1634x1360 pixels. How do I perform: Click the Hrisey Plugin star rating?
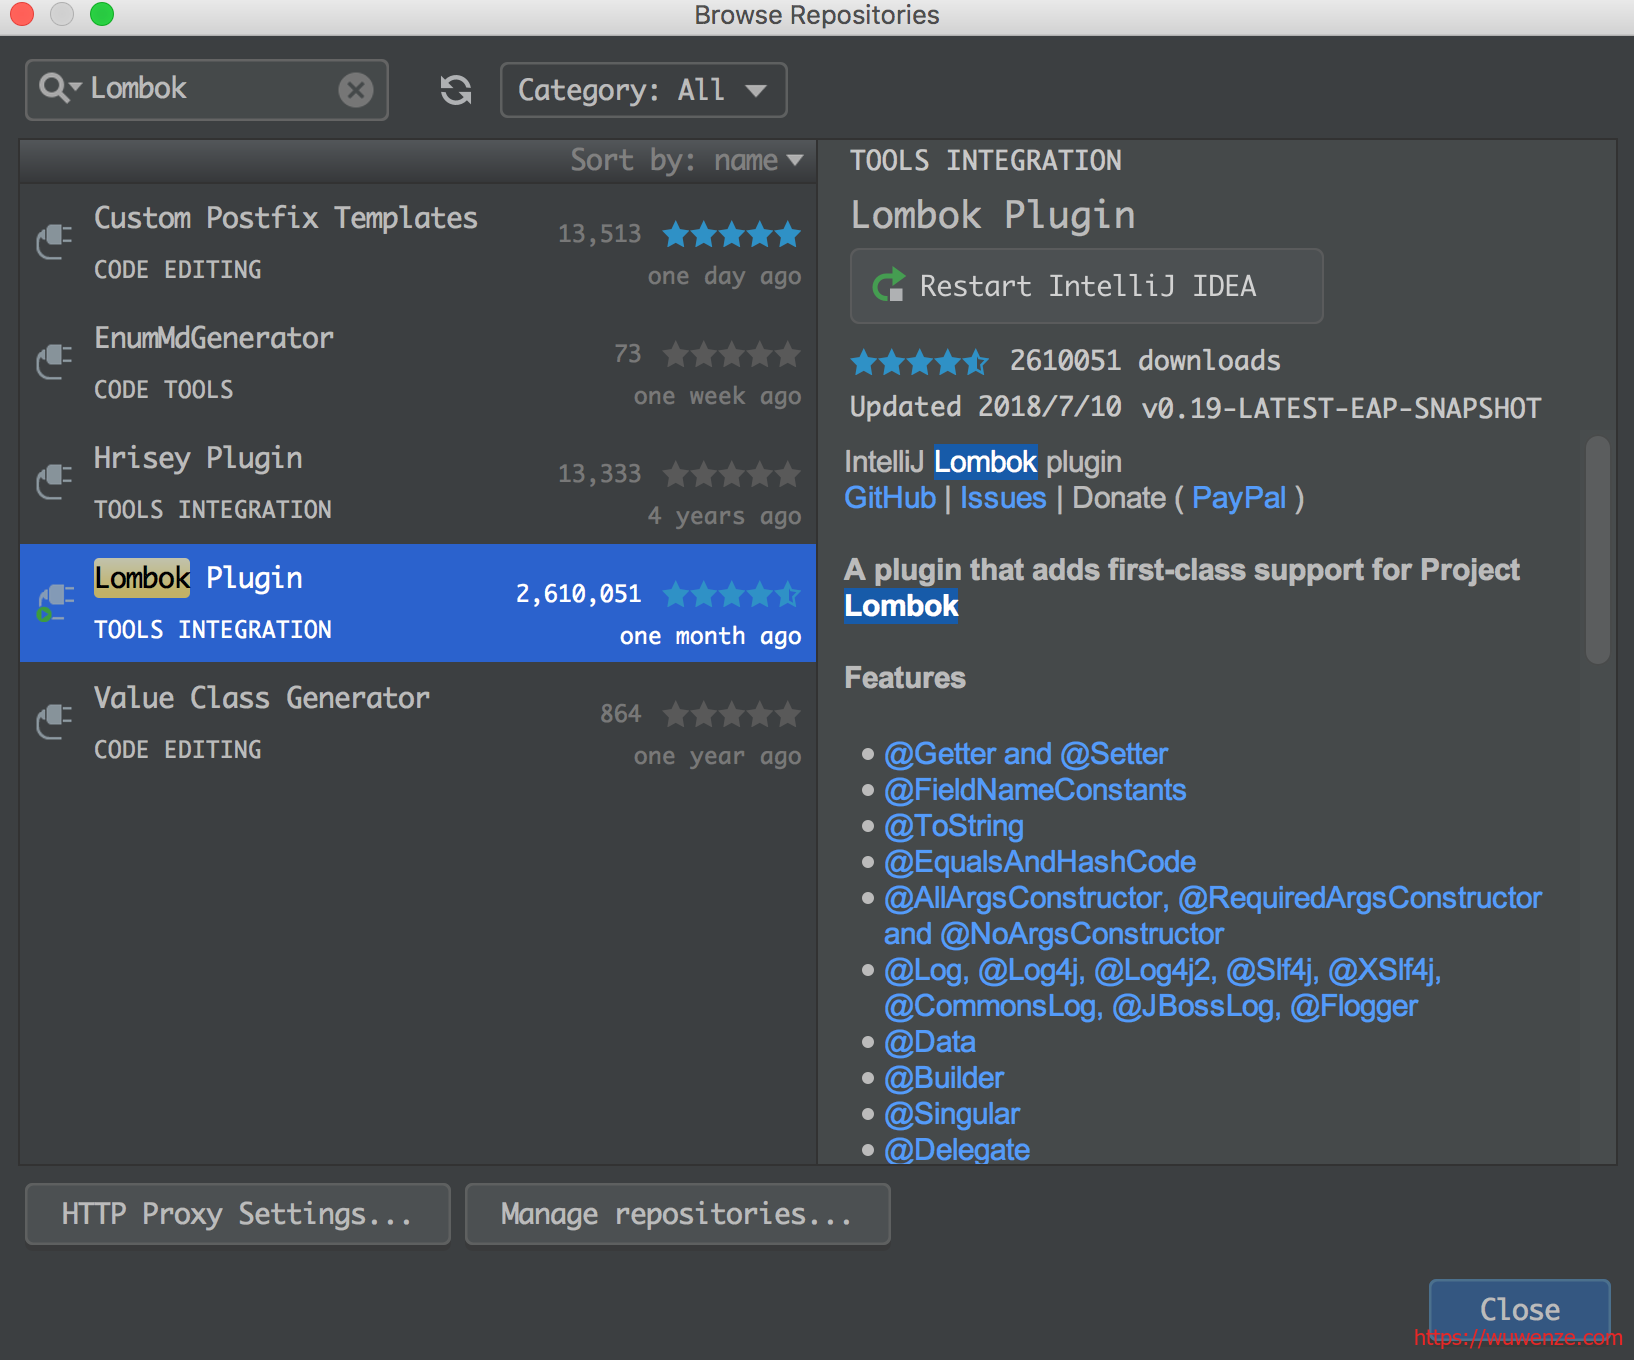click(732, 474)
